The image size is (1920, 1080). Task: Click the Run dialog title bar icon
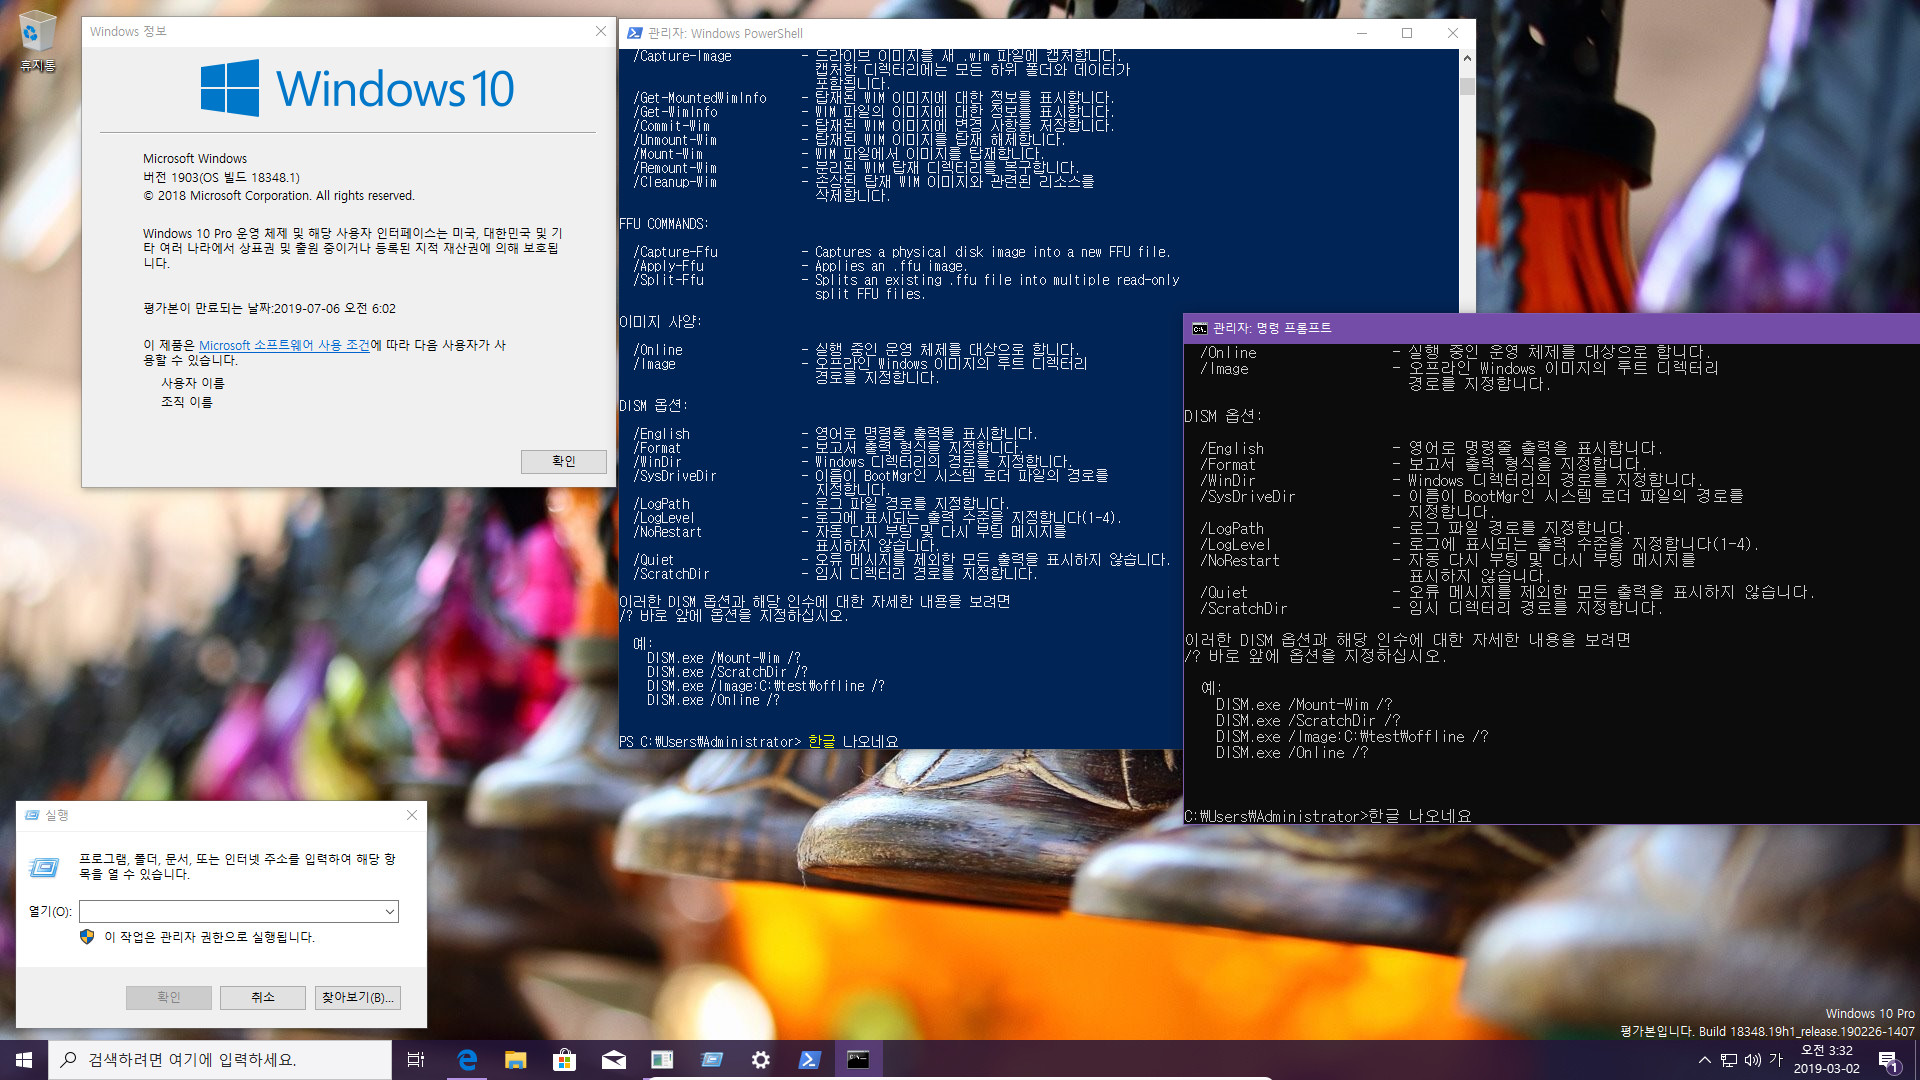coord(33,815)
